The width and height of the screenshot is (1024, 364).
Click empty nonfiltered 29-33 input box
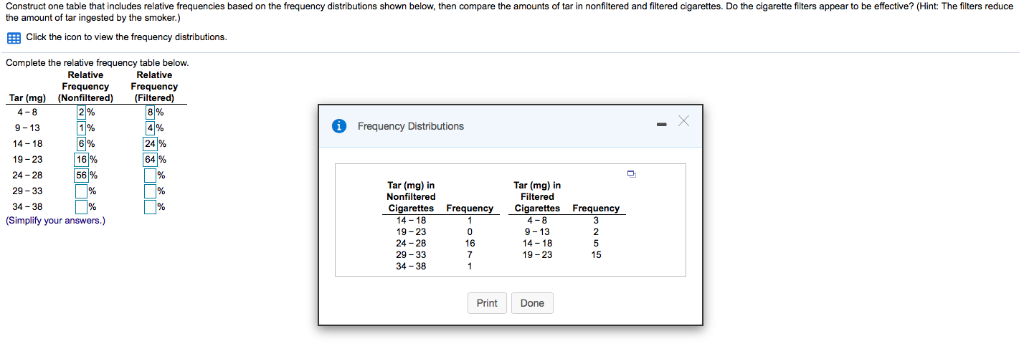point(82,191)
